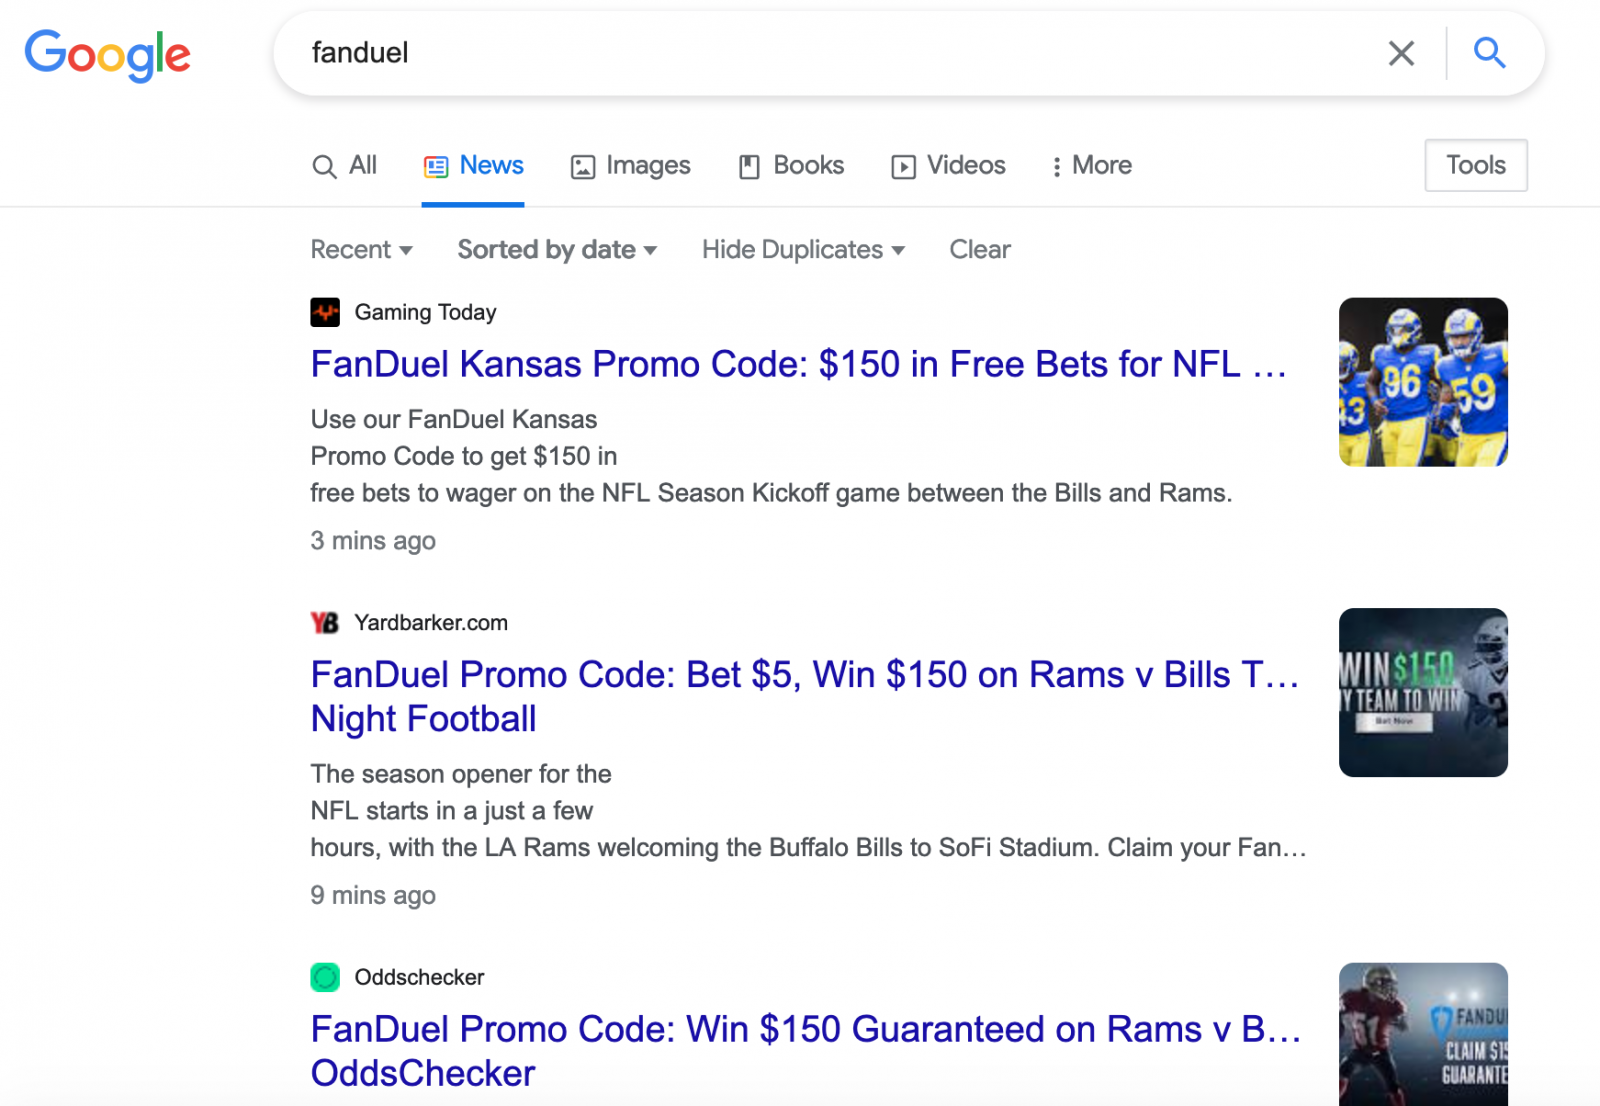Open the Books tab

[791, 165]
